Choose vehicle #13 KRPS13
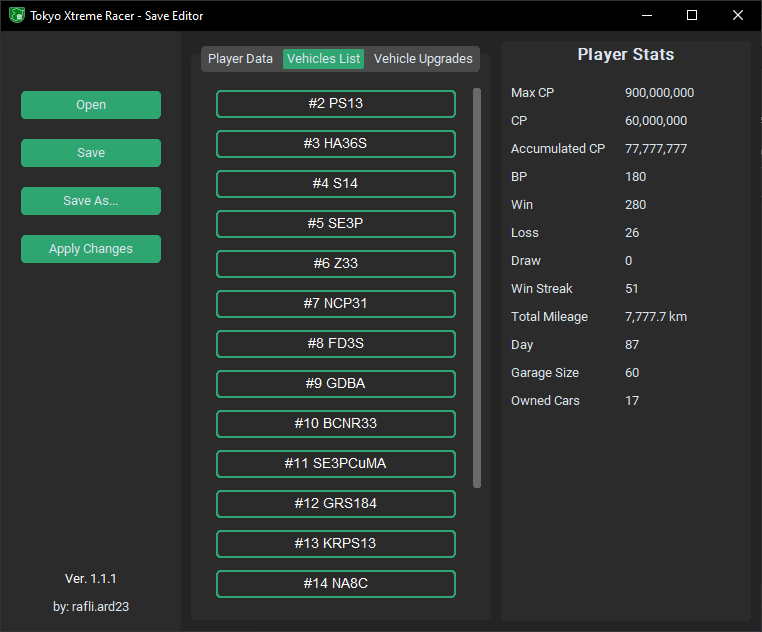The width and height of the screenshot is (762, 632). tap(336, 544)
